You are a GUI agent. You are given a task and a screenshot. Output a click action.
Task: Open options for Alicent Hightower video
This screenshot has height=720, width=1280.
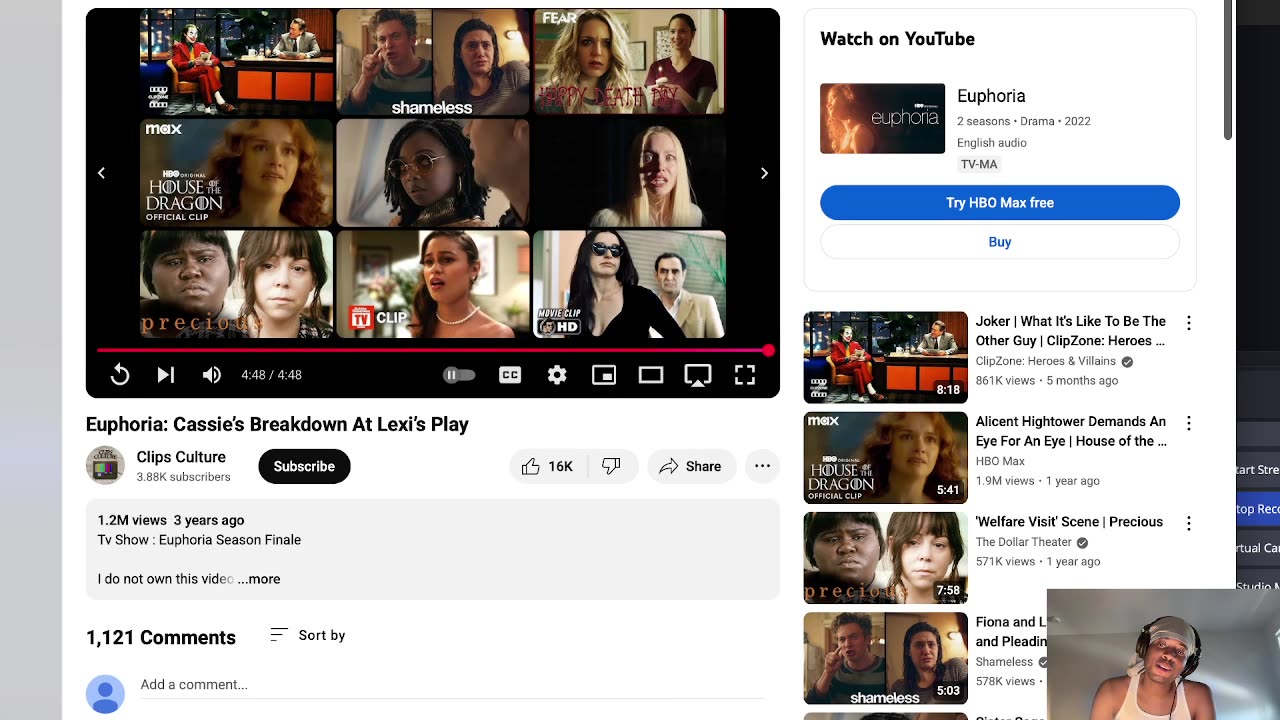pyautogui.click(x=1189, y=423)
